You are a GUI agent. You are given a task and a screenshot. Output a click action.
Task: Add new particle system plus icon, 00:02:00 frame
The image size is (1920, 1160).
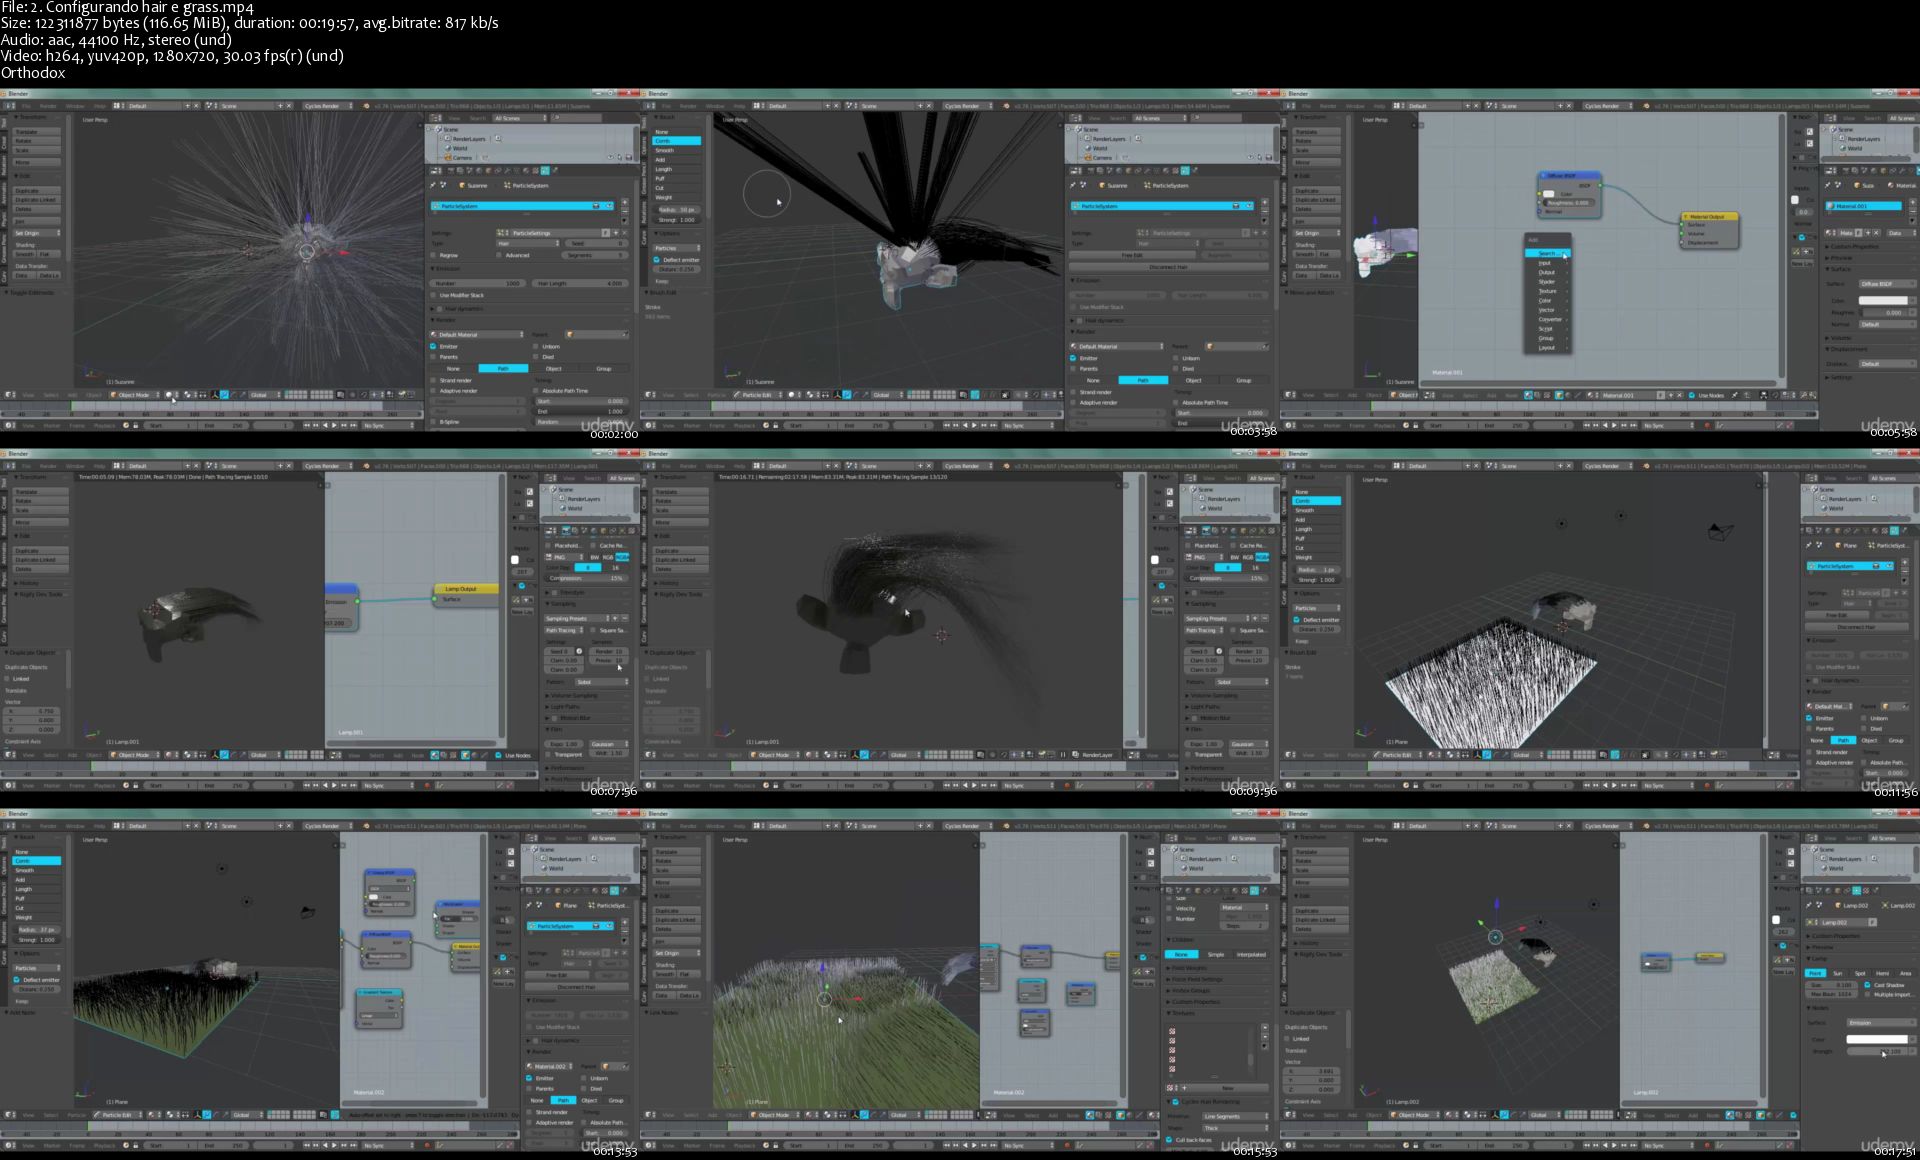click(625, 203)
